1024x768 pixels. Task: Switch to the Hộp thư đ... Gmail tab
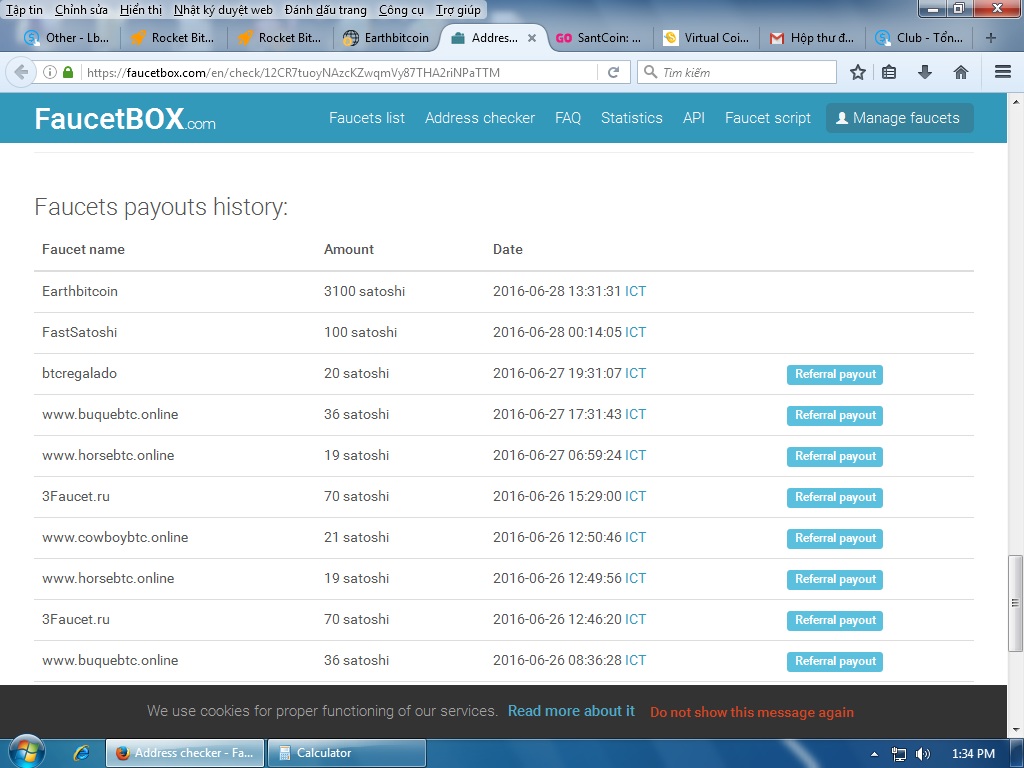tap(812, 38)
